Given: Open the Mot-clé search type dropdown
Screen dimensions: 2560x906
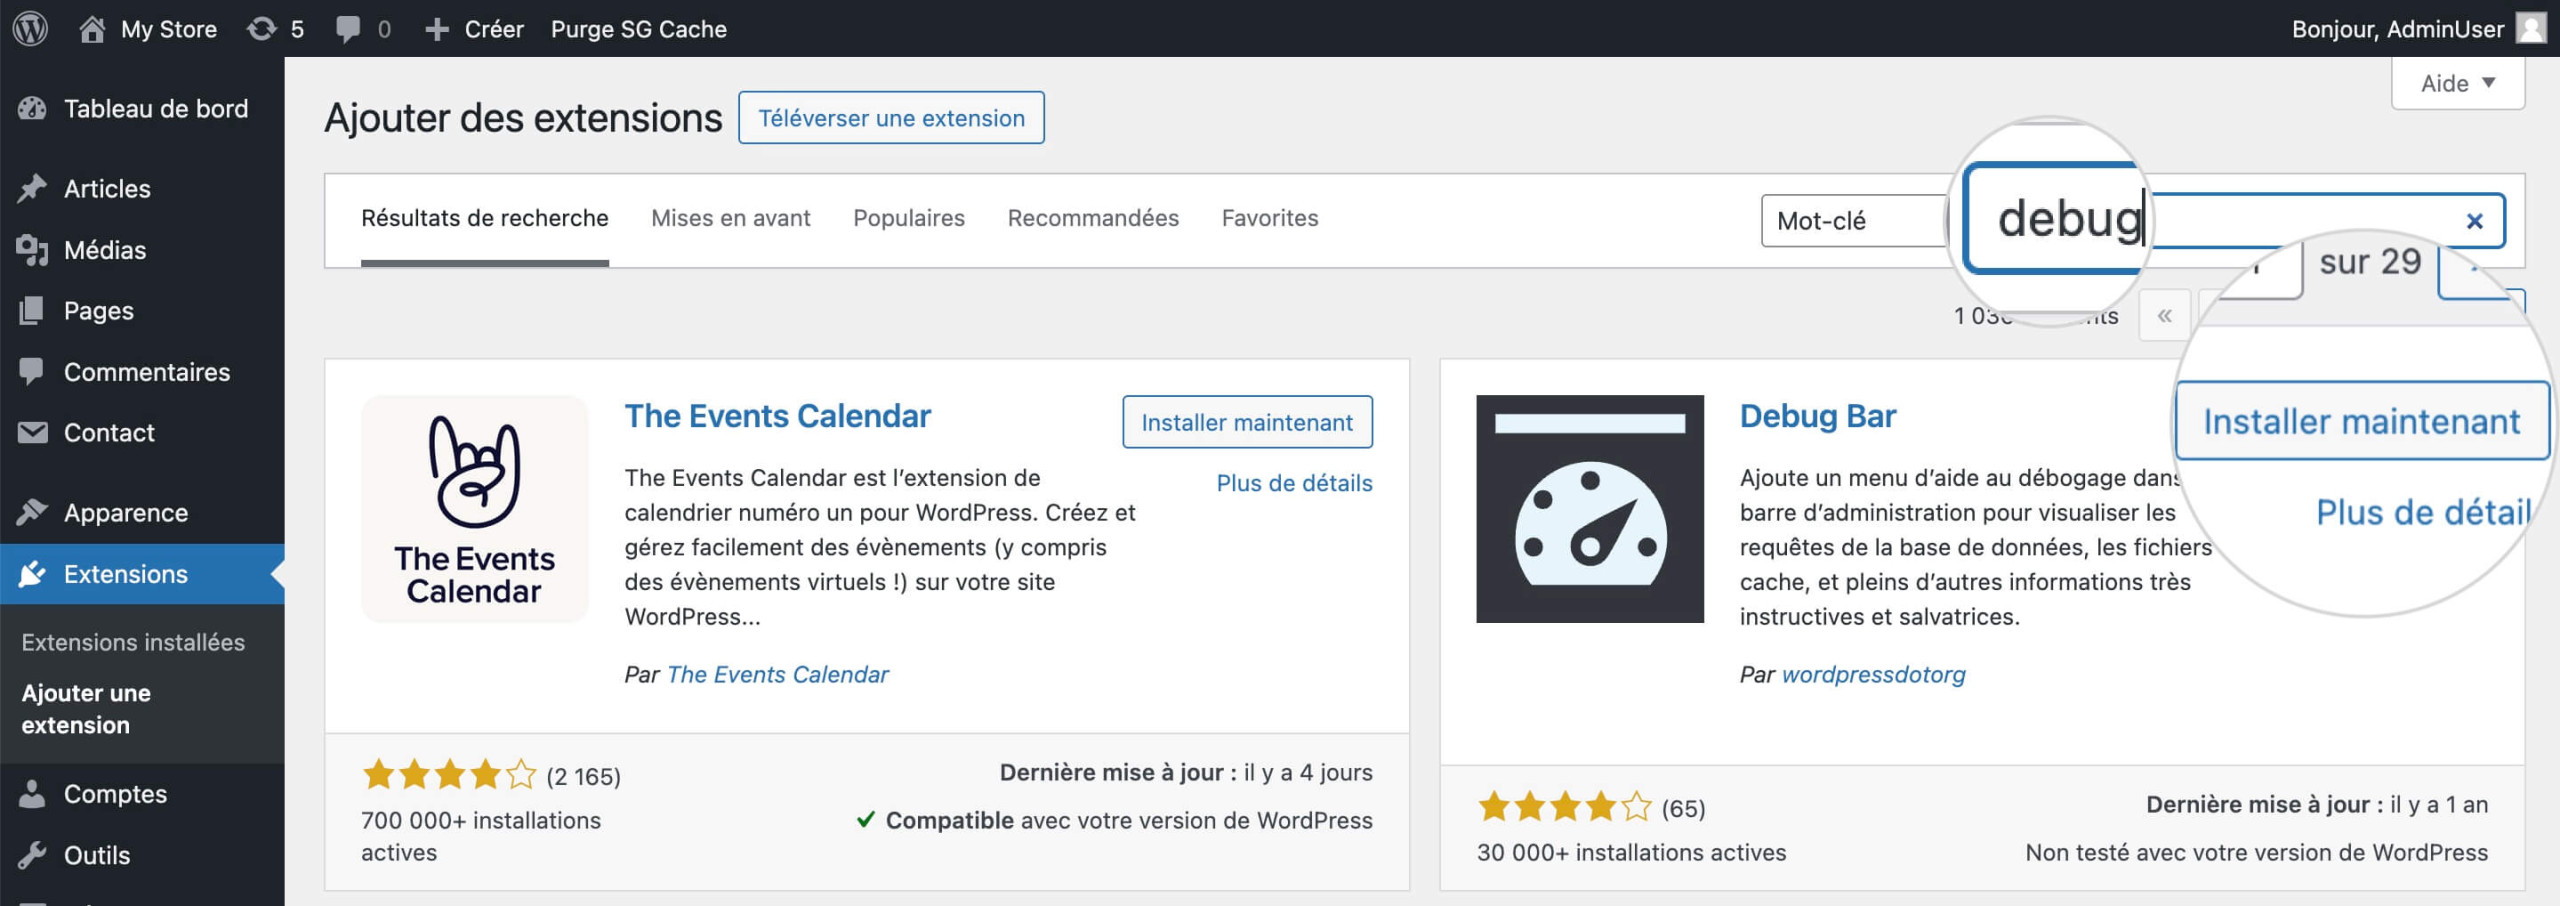Looking at the screenshot, I should (x=1853, y=220).
